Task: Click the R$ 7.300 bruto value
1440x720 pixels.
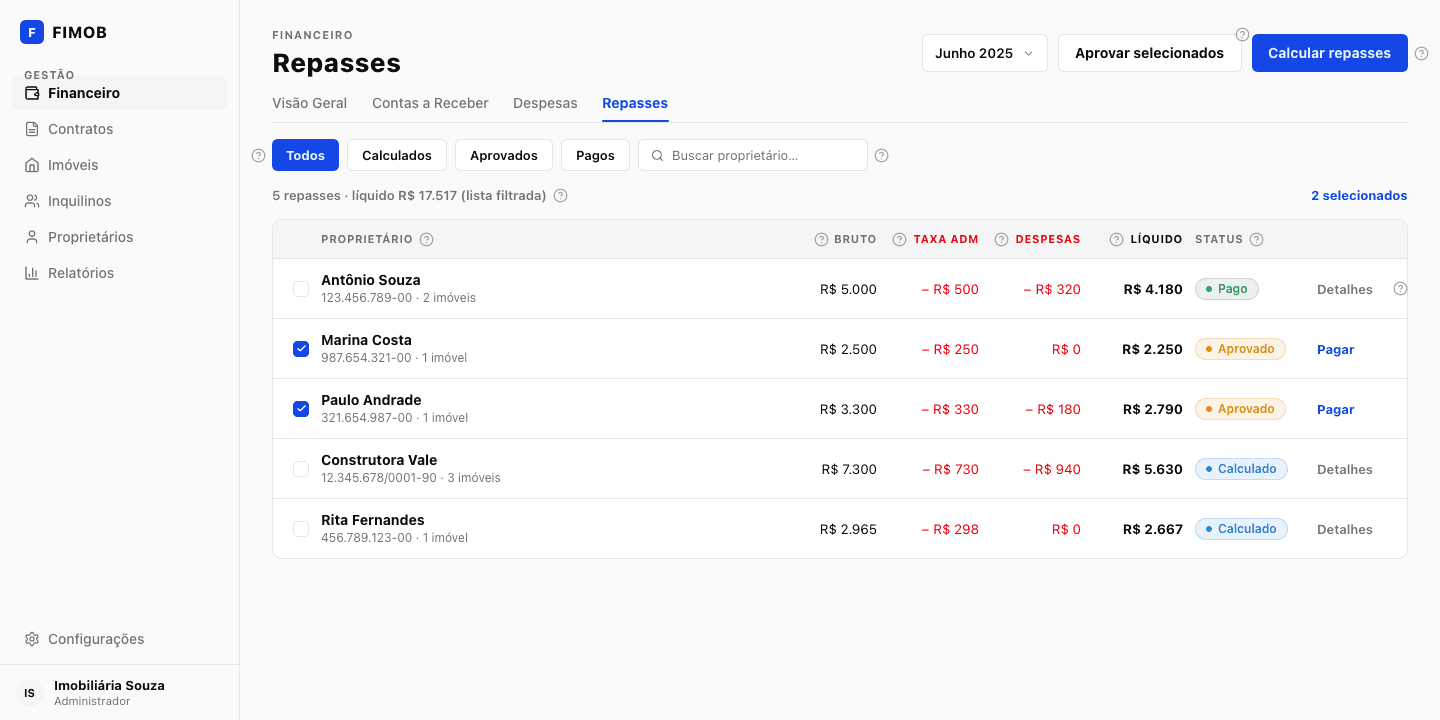Action: coord(849,469)
